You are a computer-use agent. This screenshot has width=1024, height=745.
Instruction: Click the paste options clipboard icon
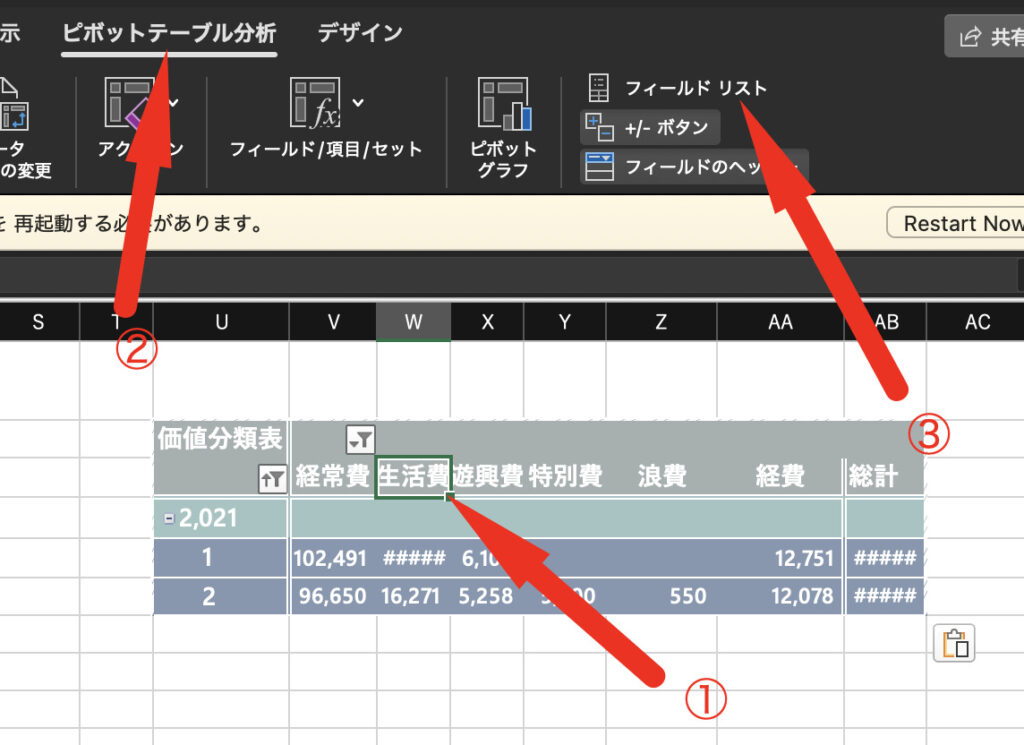click(x=954, y=643)
